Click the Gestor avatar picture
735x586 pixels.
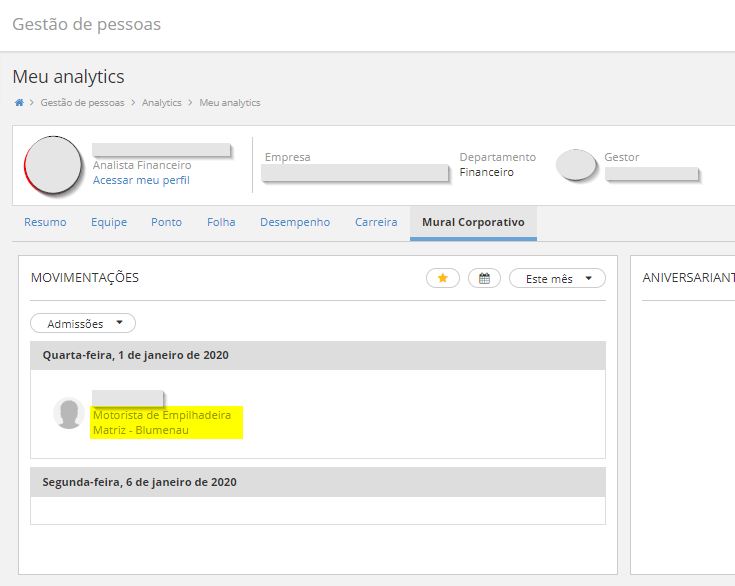click(x=576, y=165)
